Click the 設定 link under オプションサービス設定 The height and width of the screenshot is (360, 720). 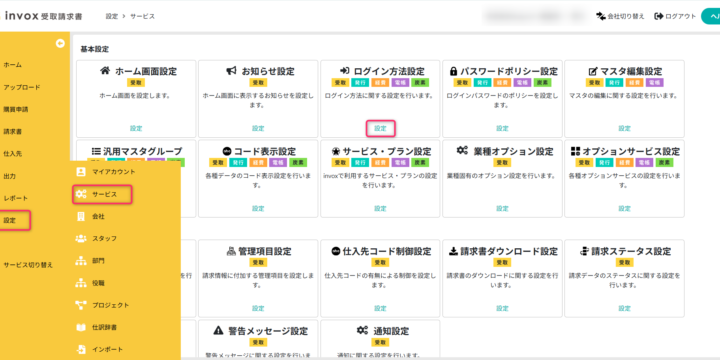click(624, 208)
